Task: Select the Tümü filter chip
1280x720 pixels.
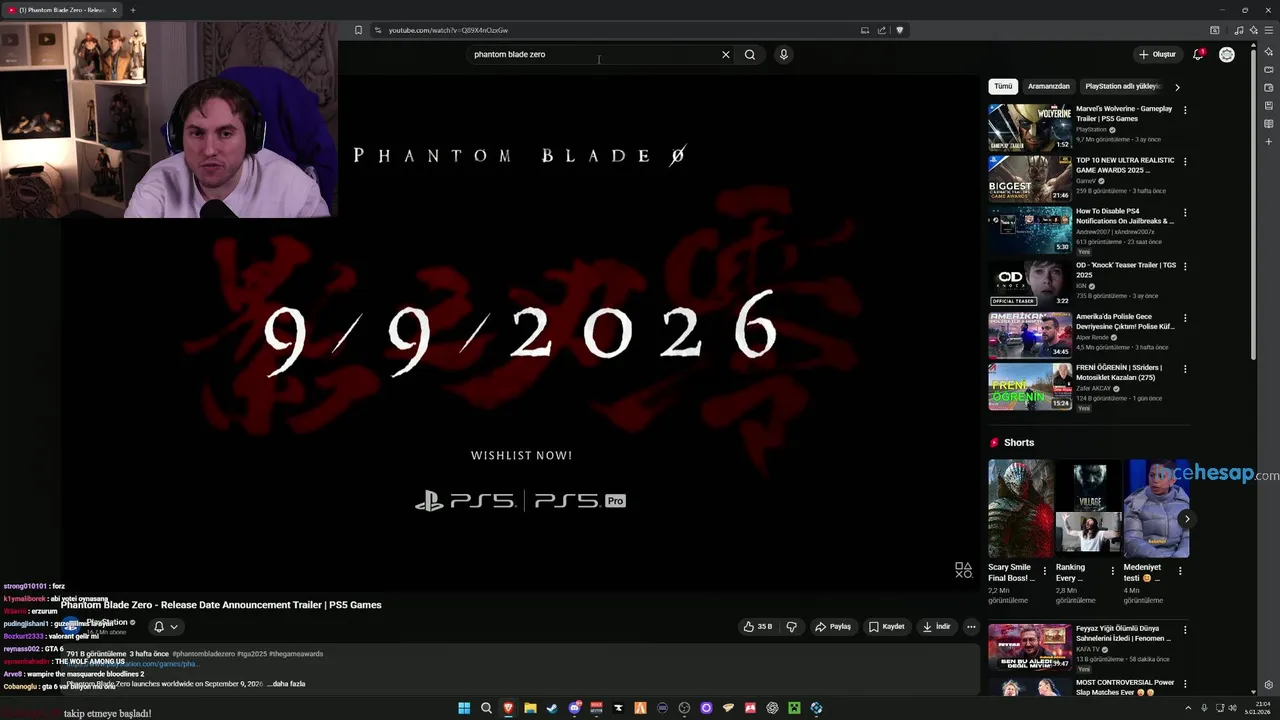Action: [x=1003, y=86]
